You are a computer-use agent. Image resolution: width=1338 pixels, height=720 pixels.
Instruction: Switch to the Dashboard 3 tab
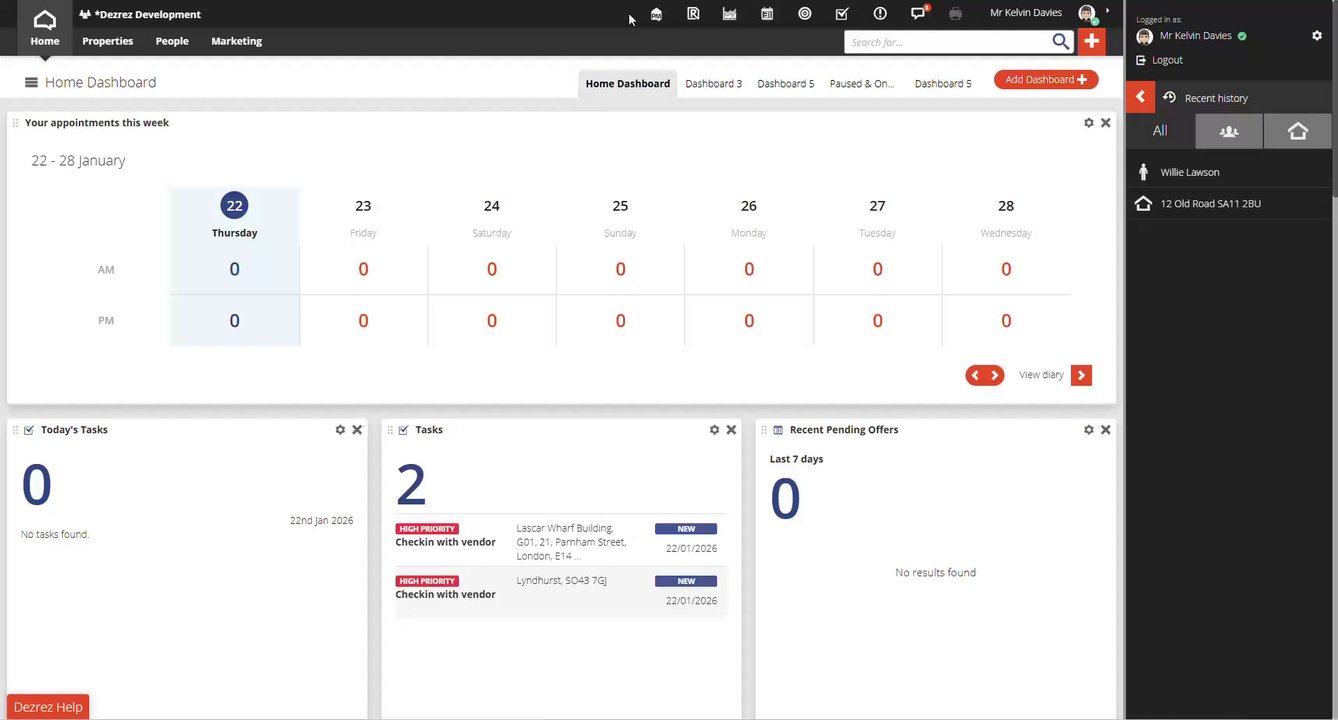pyautogui.click(x=714, y=83)
